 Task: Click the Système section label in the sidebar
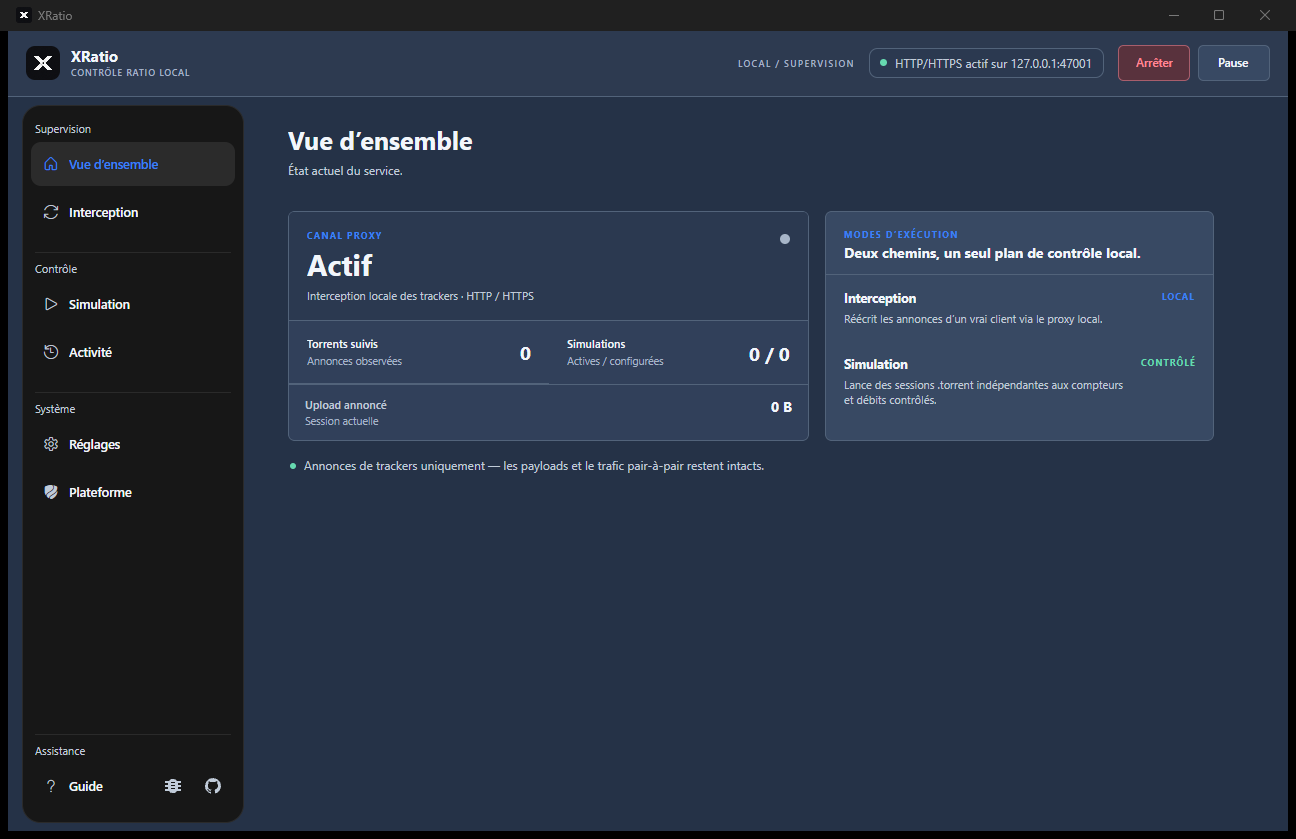click(55, 409)
